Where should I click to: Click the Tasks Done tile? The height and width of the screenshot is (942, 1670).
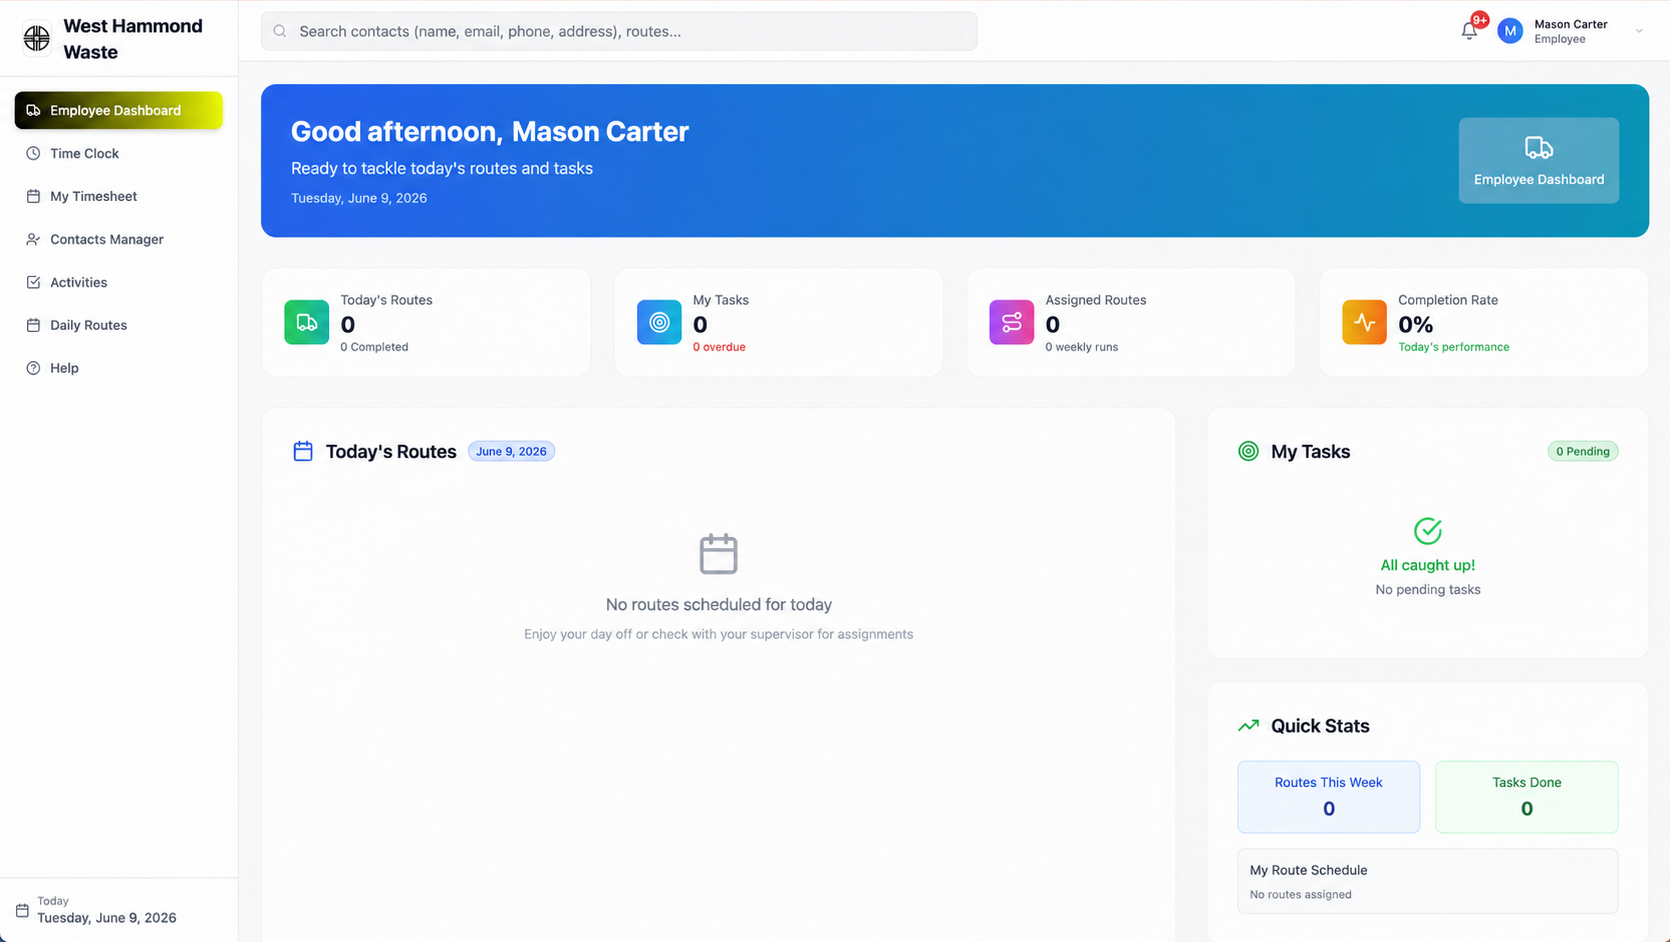[x=1526, y=797]
